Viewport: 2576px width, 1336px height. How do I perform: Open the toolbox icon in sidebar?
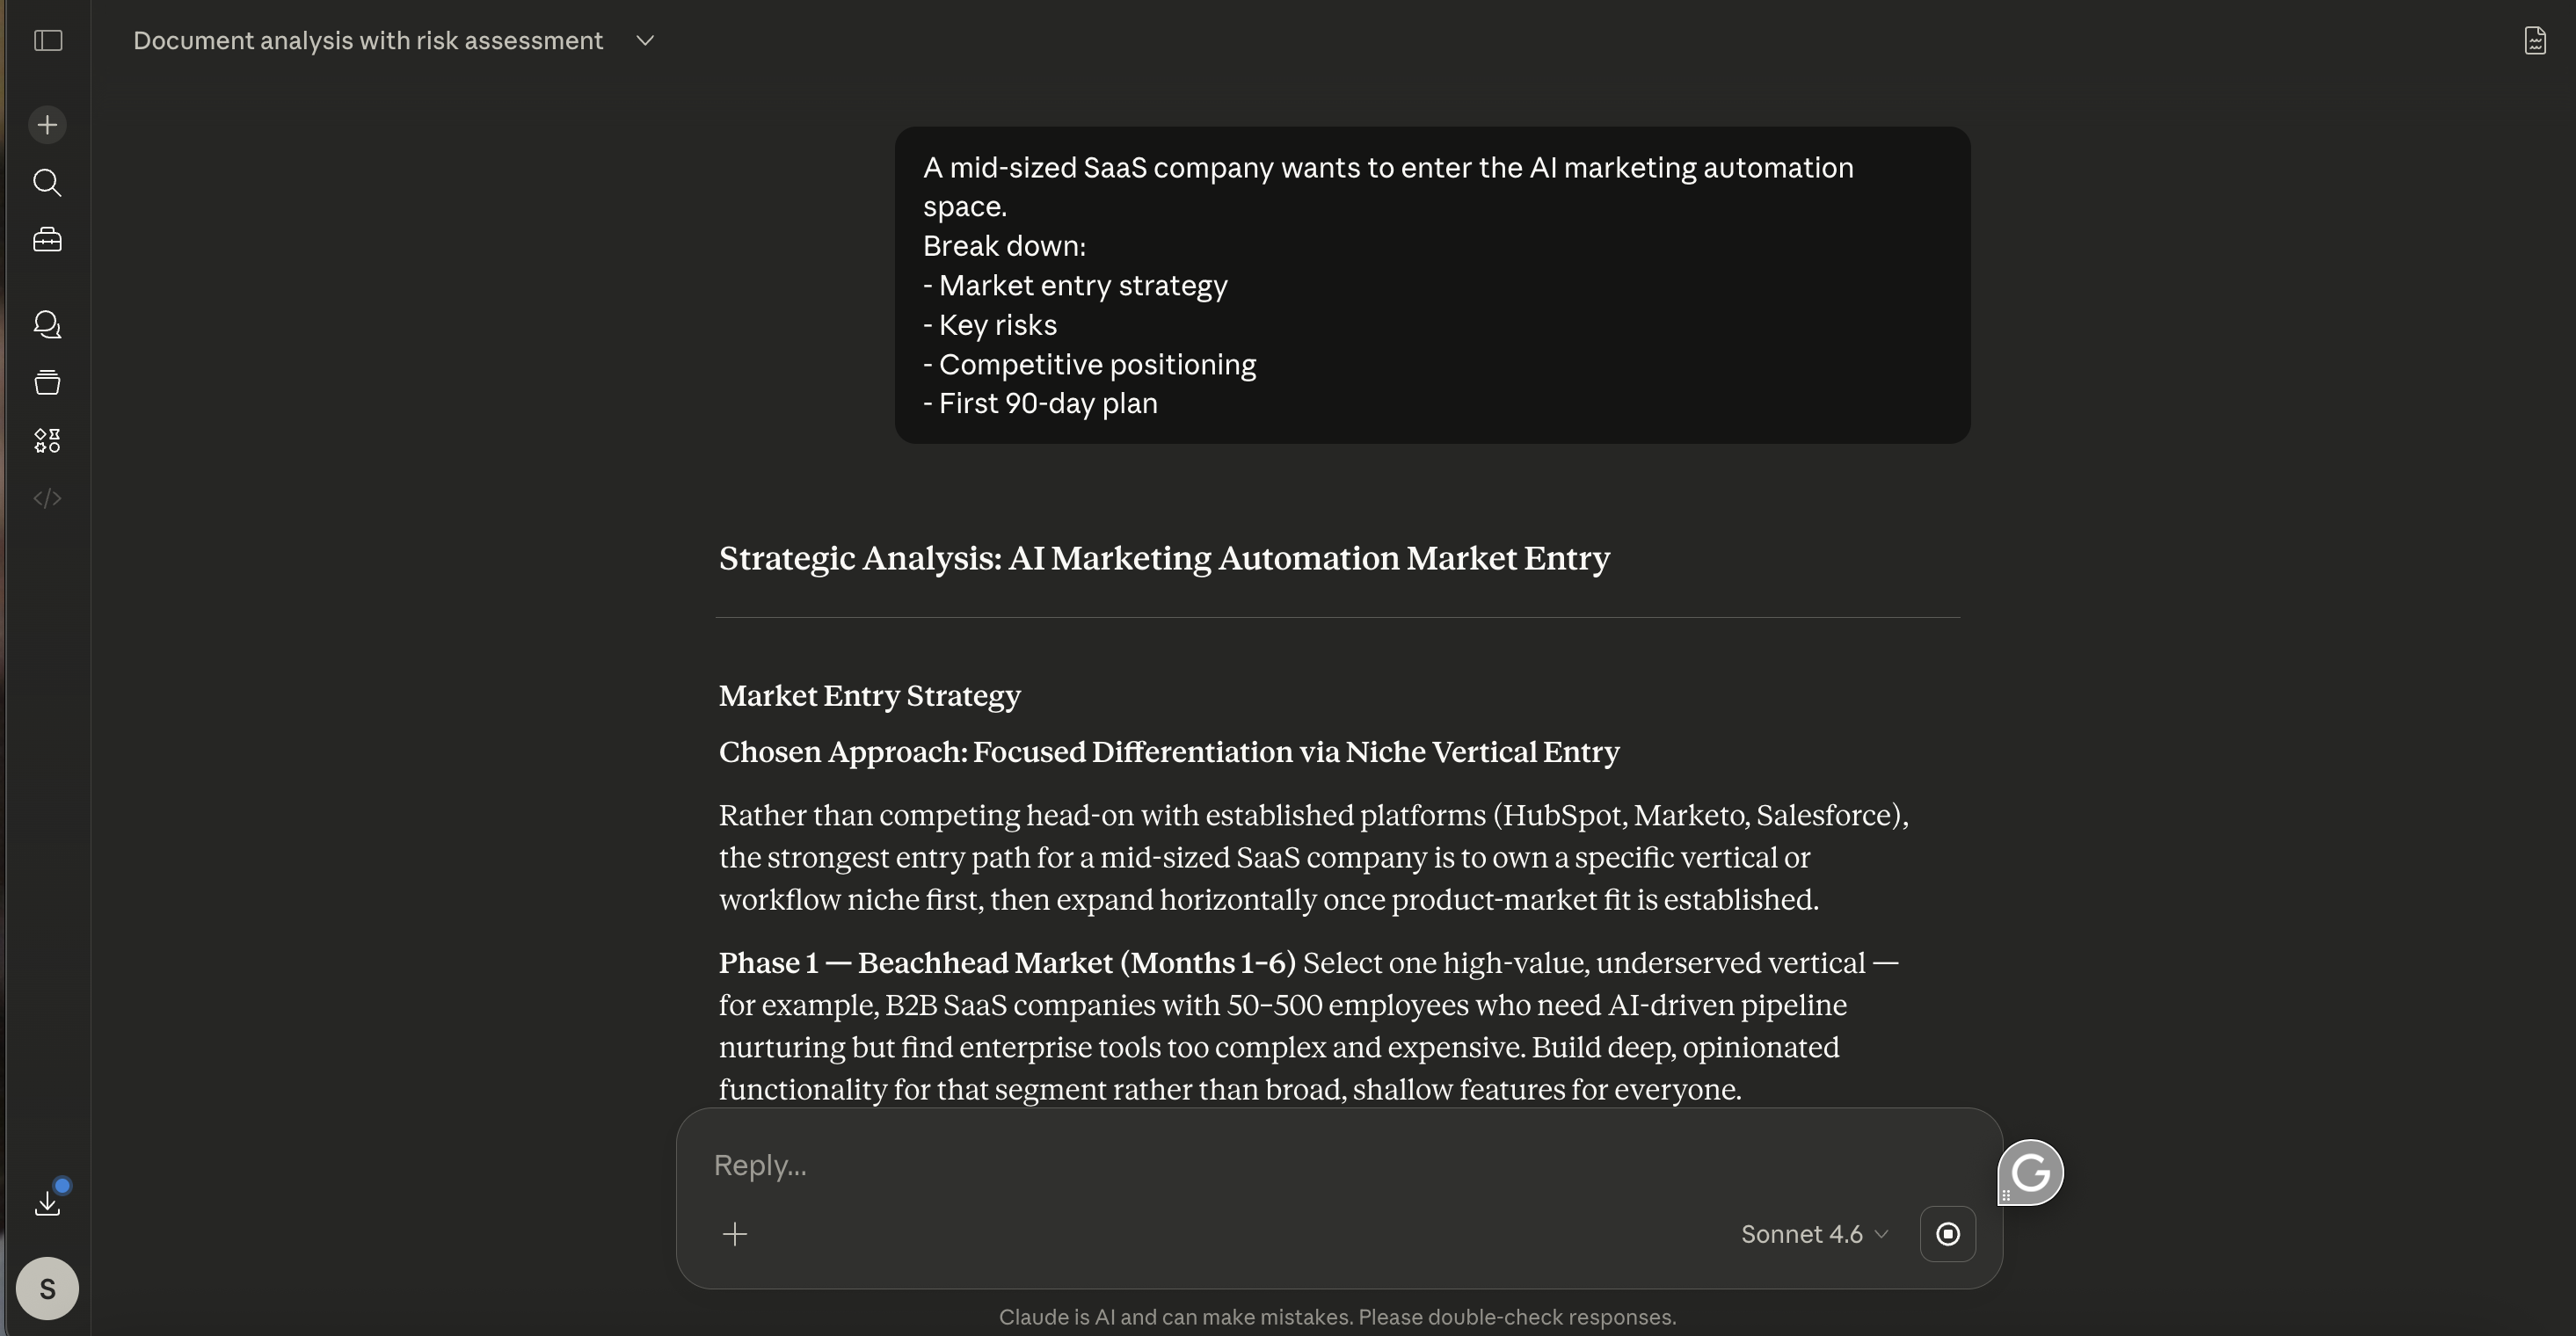(x=47, y=240)
